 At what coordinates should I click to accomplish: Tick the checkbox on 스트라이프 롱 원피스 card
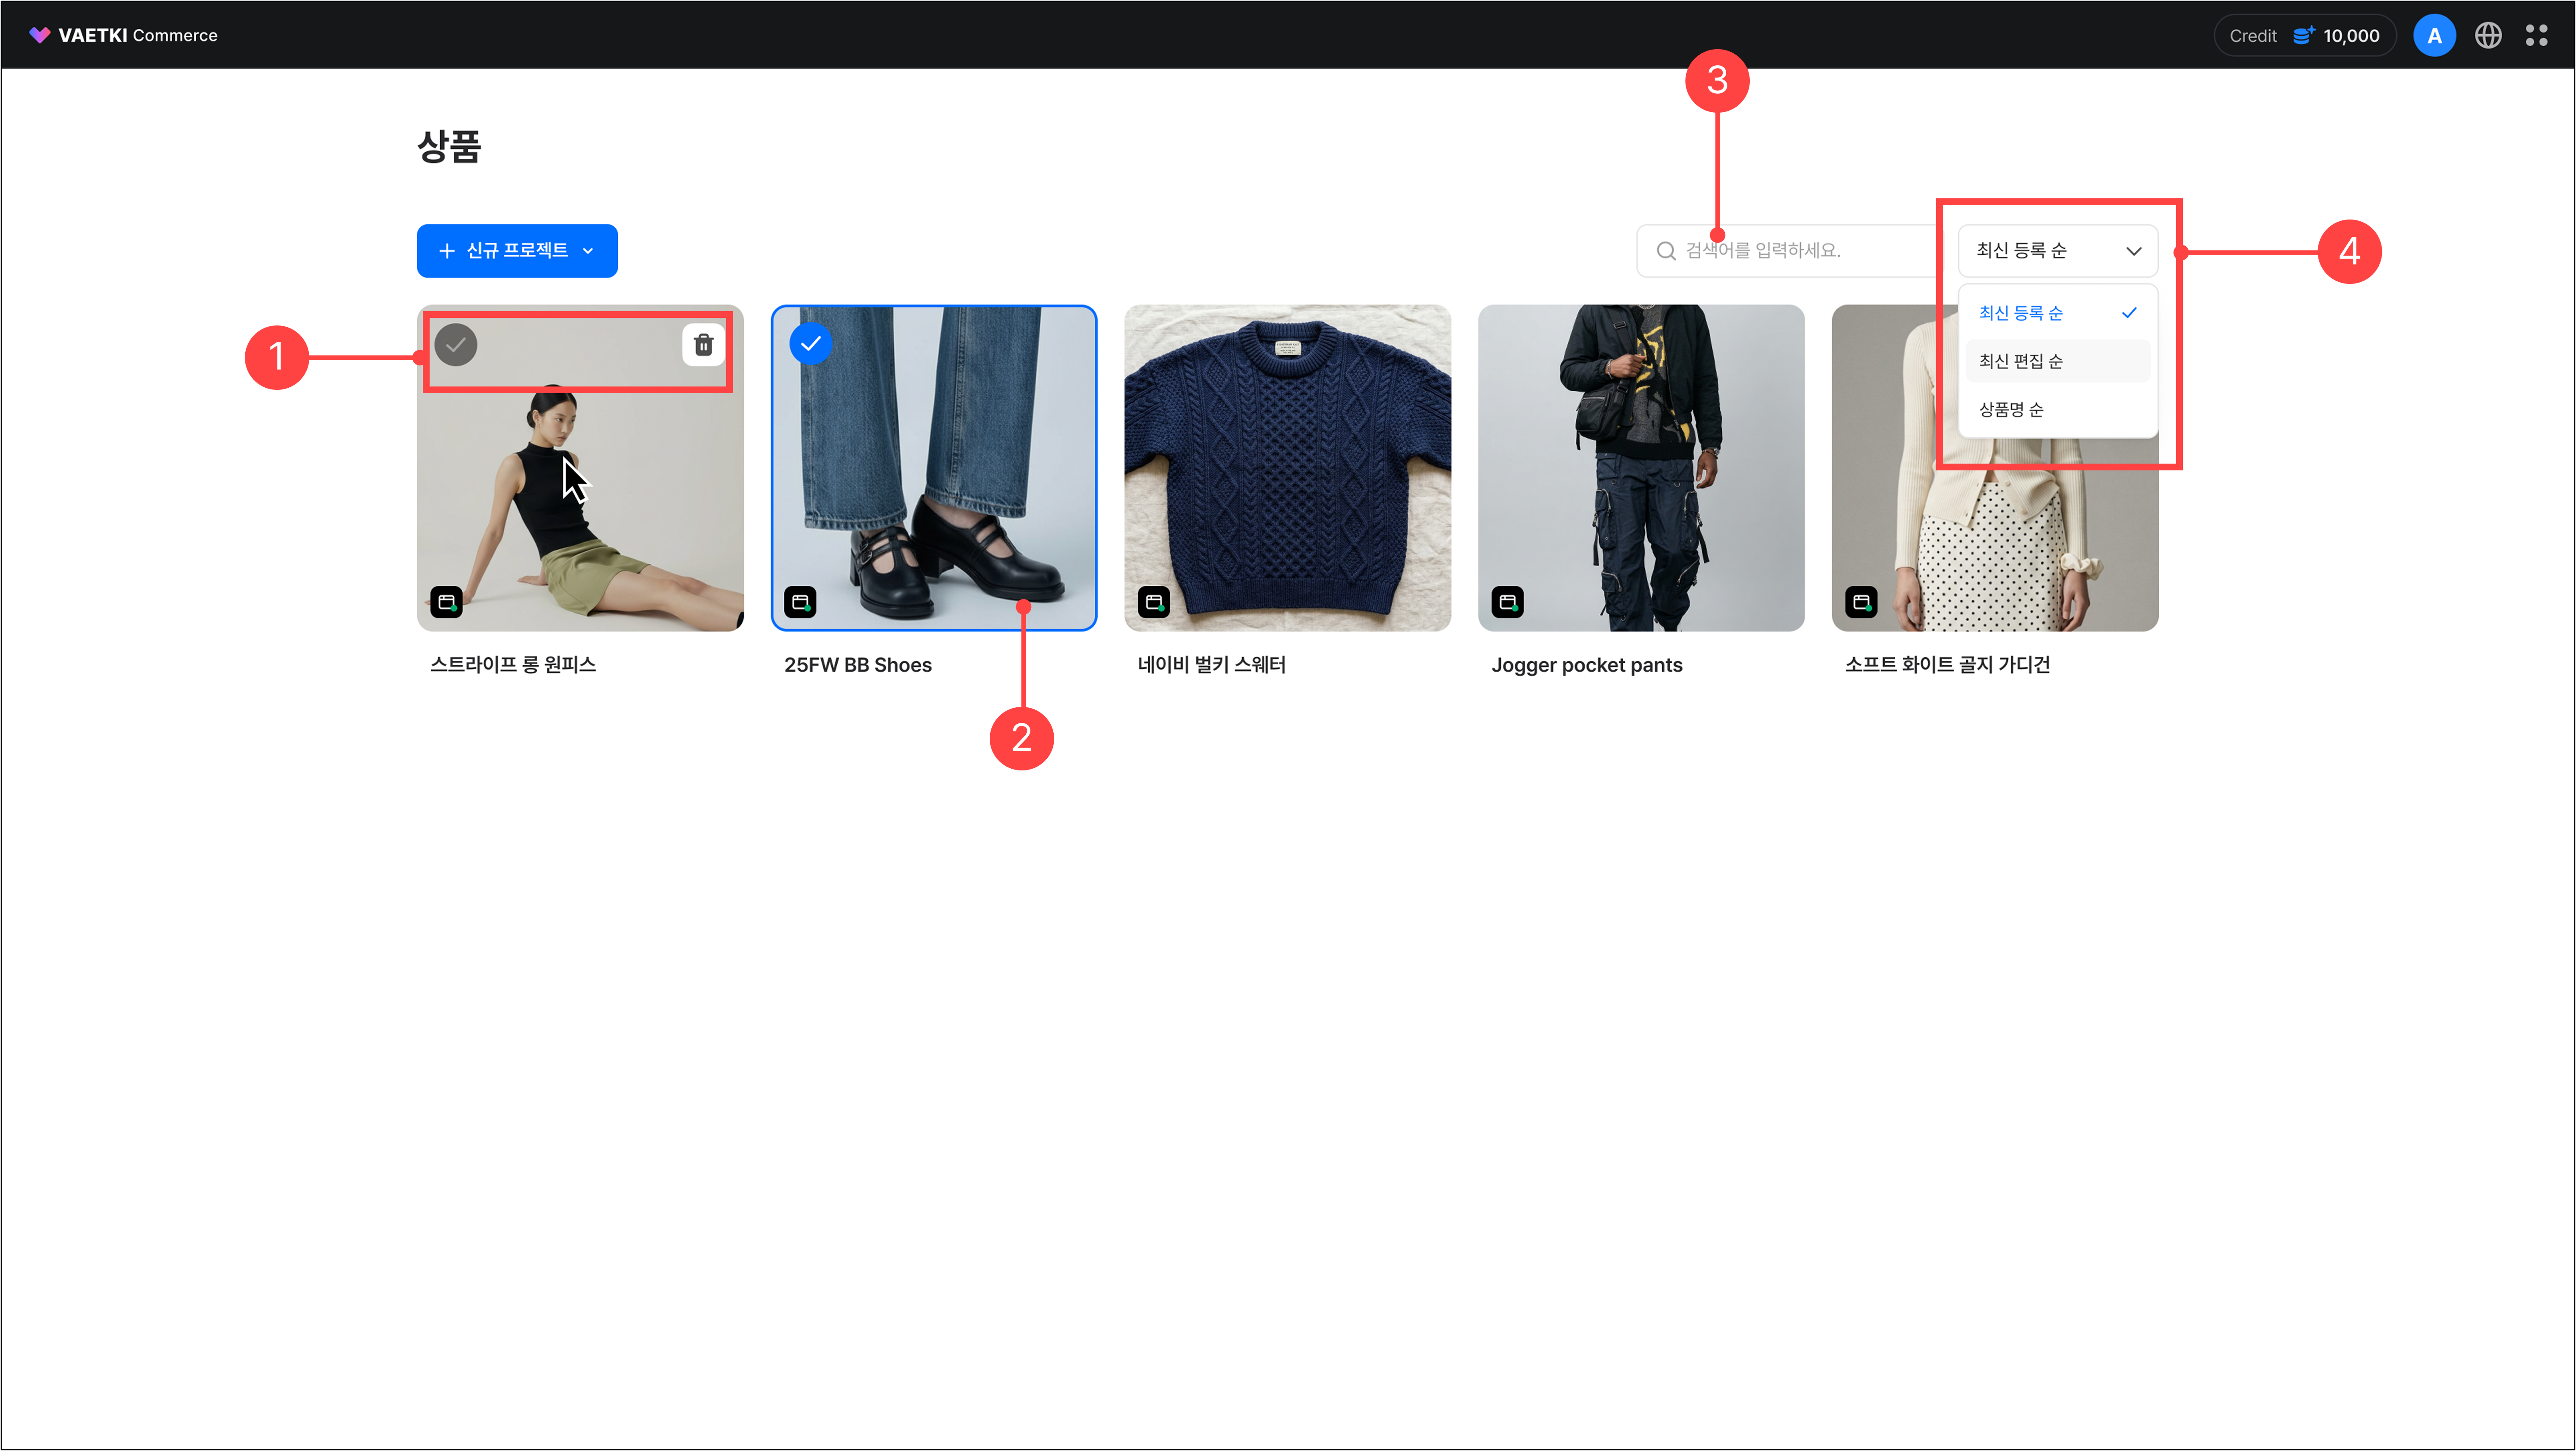(x=455, y=345)
